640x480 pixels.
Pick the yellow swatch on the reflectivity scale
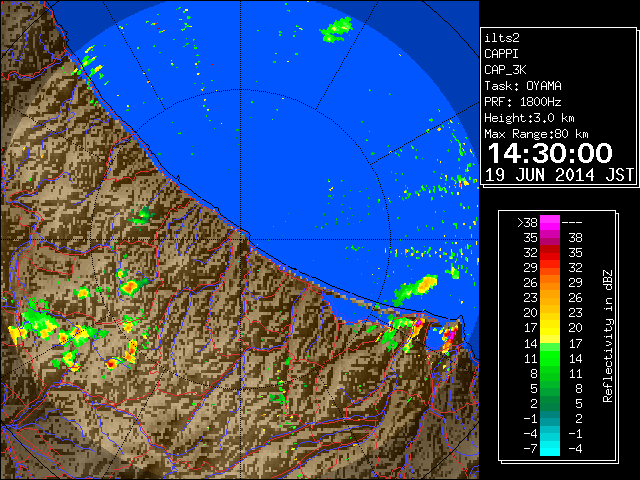pyautogui.click(x=550, y=328)
